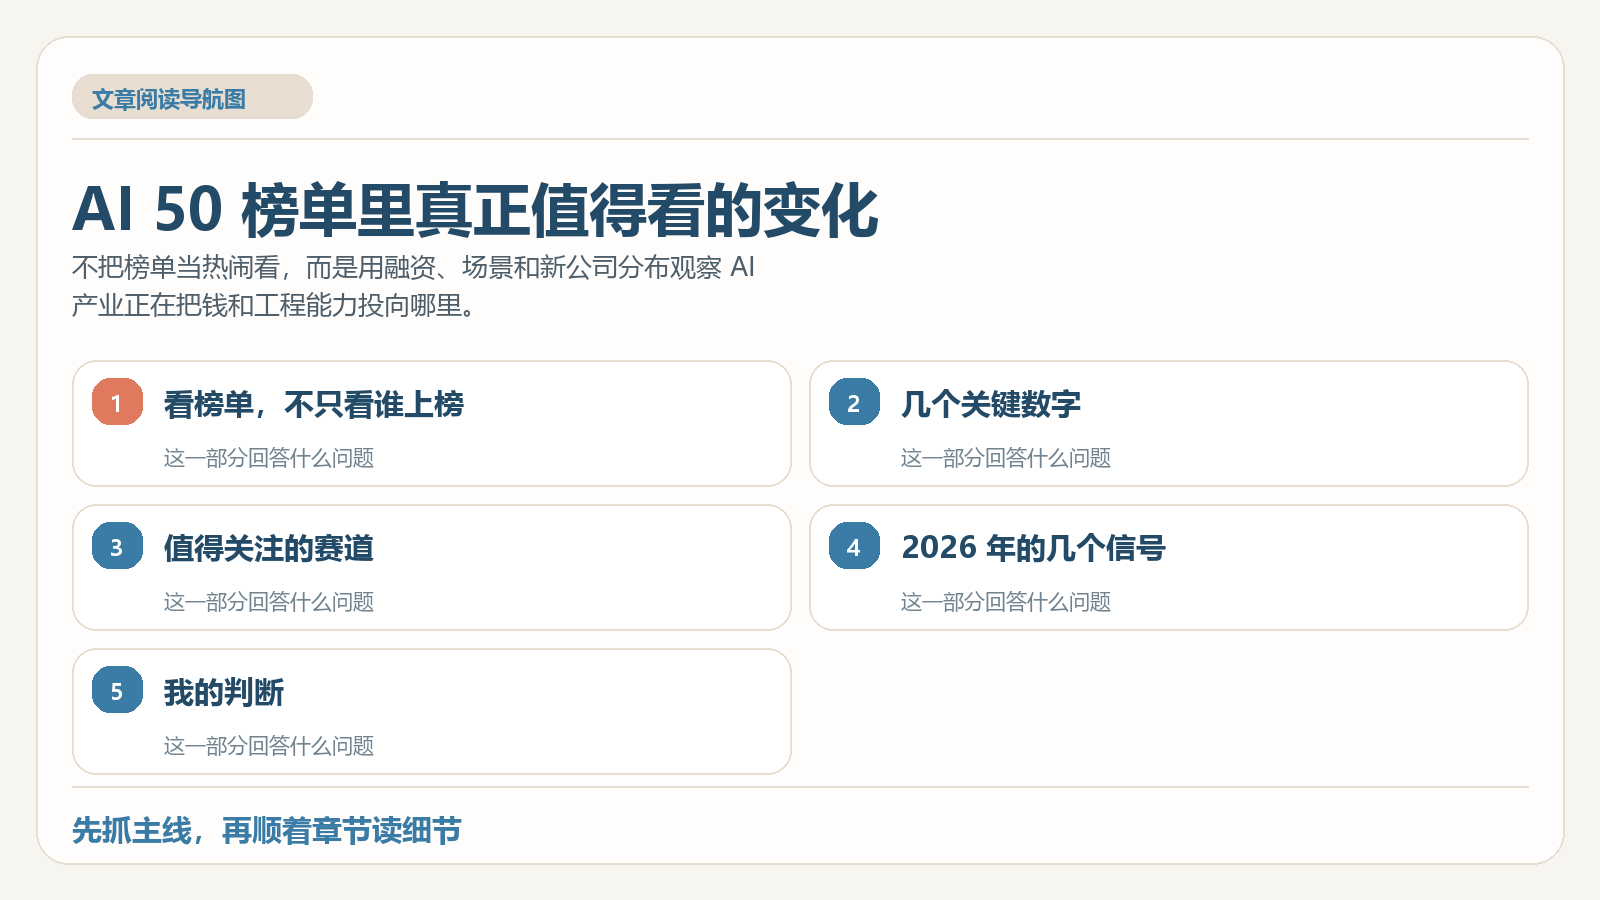This screenshot has width=1600, height=900.
Task: Select the 文章阅读导航图 tag pill
Action: tap(192, 97)
